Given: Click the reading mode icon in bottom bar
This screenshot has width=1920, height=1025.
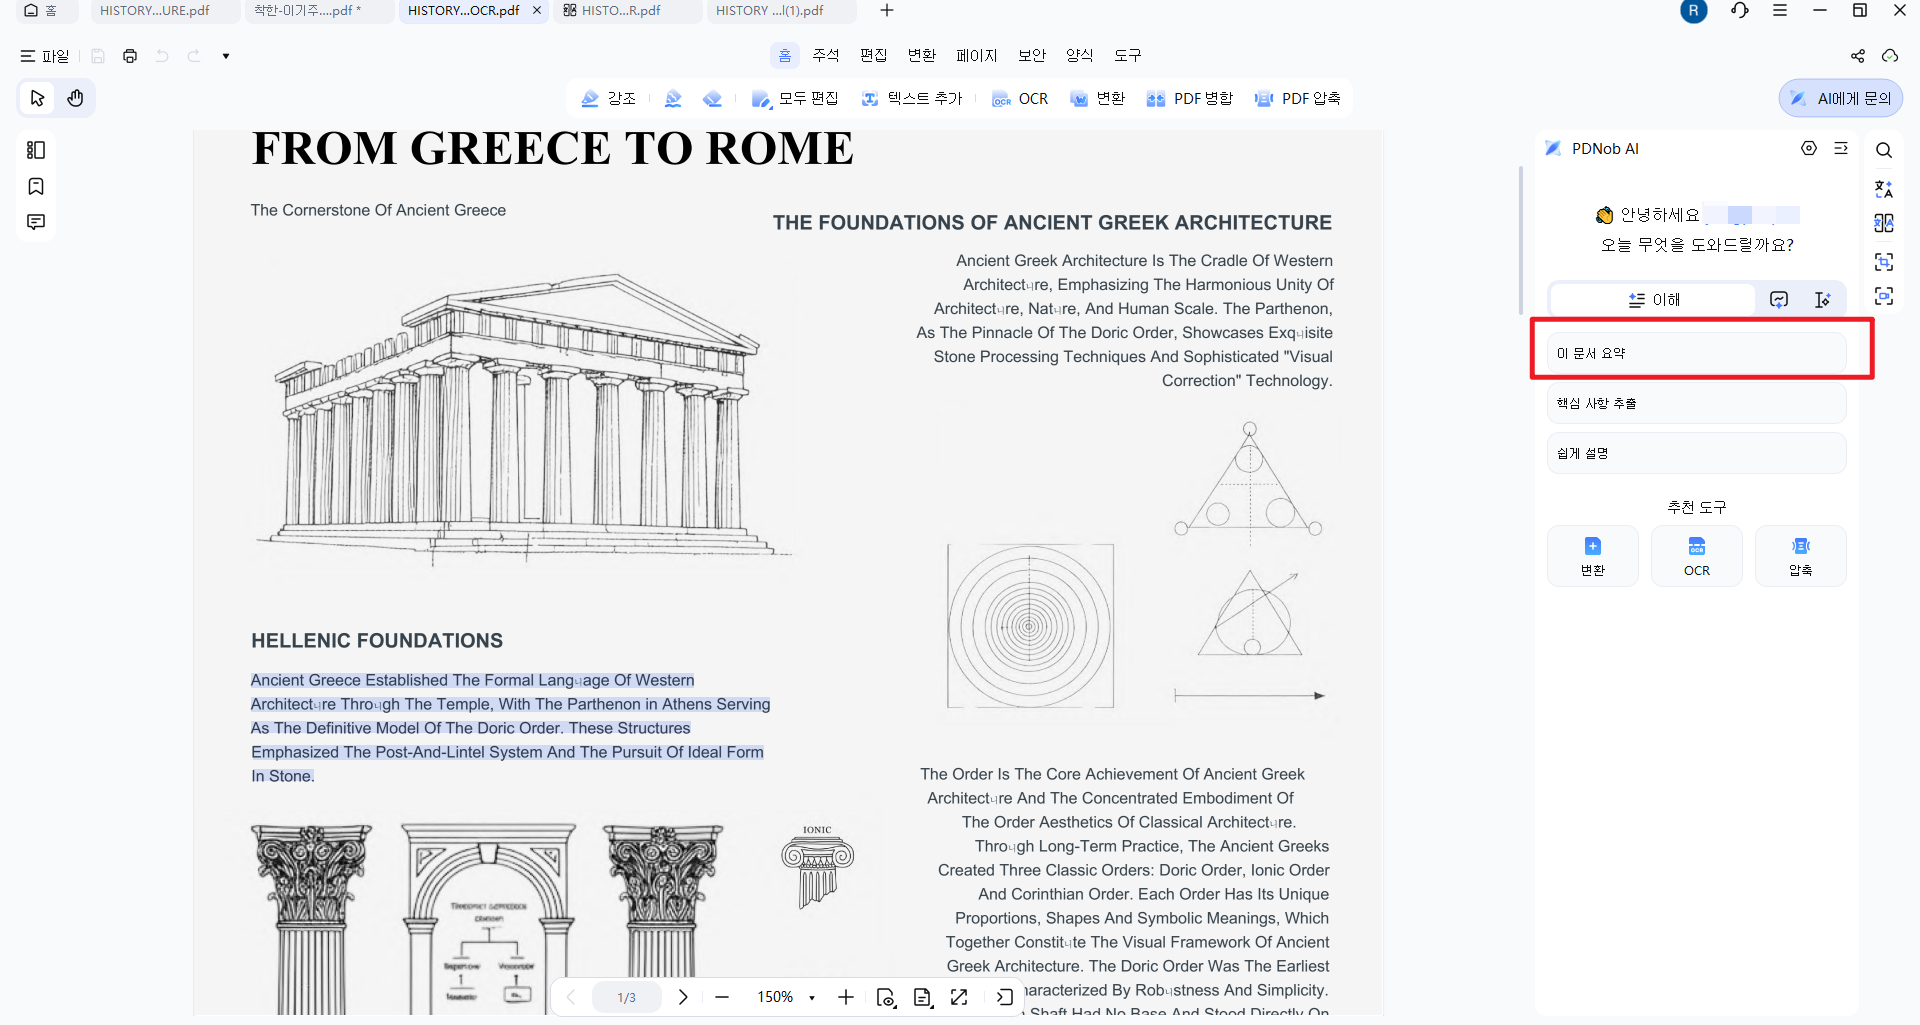Looking at the screenshot, I should click(x=922, y=997).
